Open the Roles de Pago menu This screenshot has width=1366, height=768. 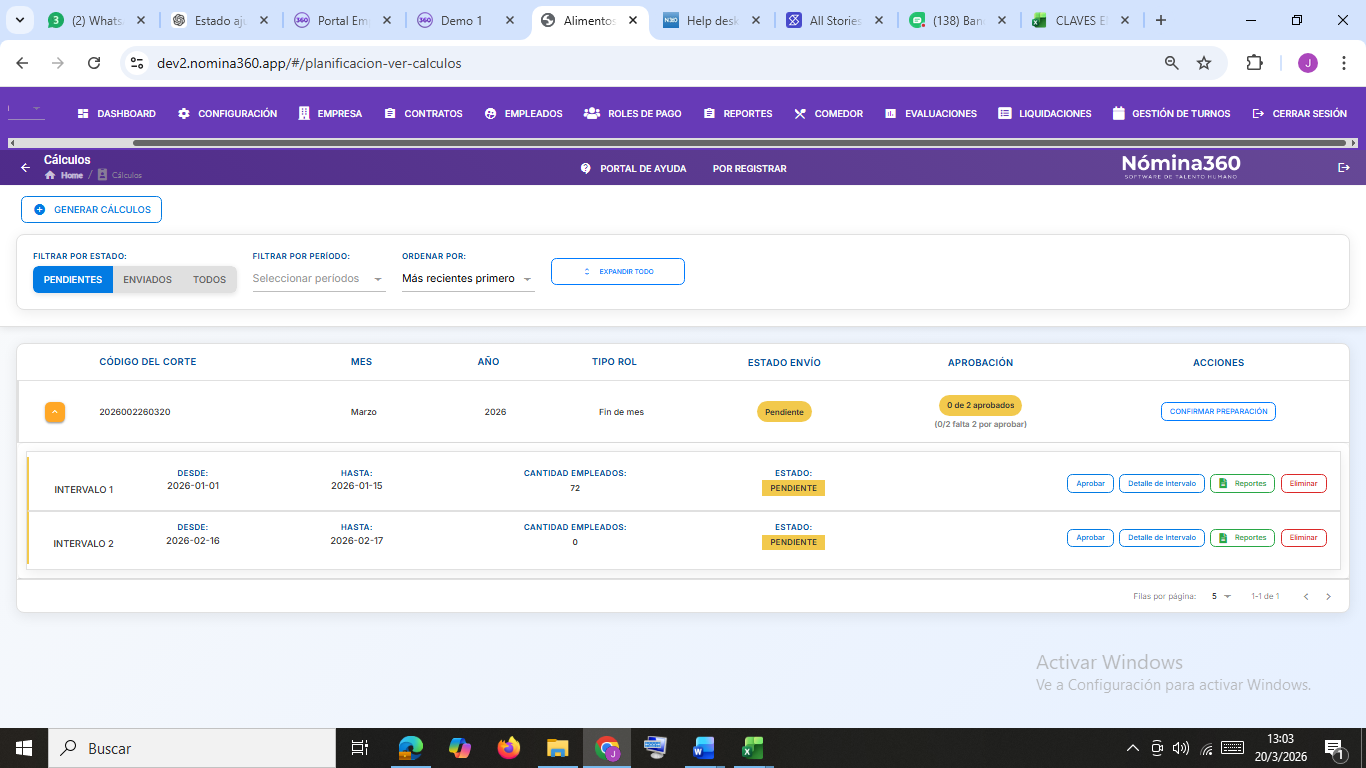tap(633, 114)
